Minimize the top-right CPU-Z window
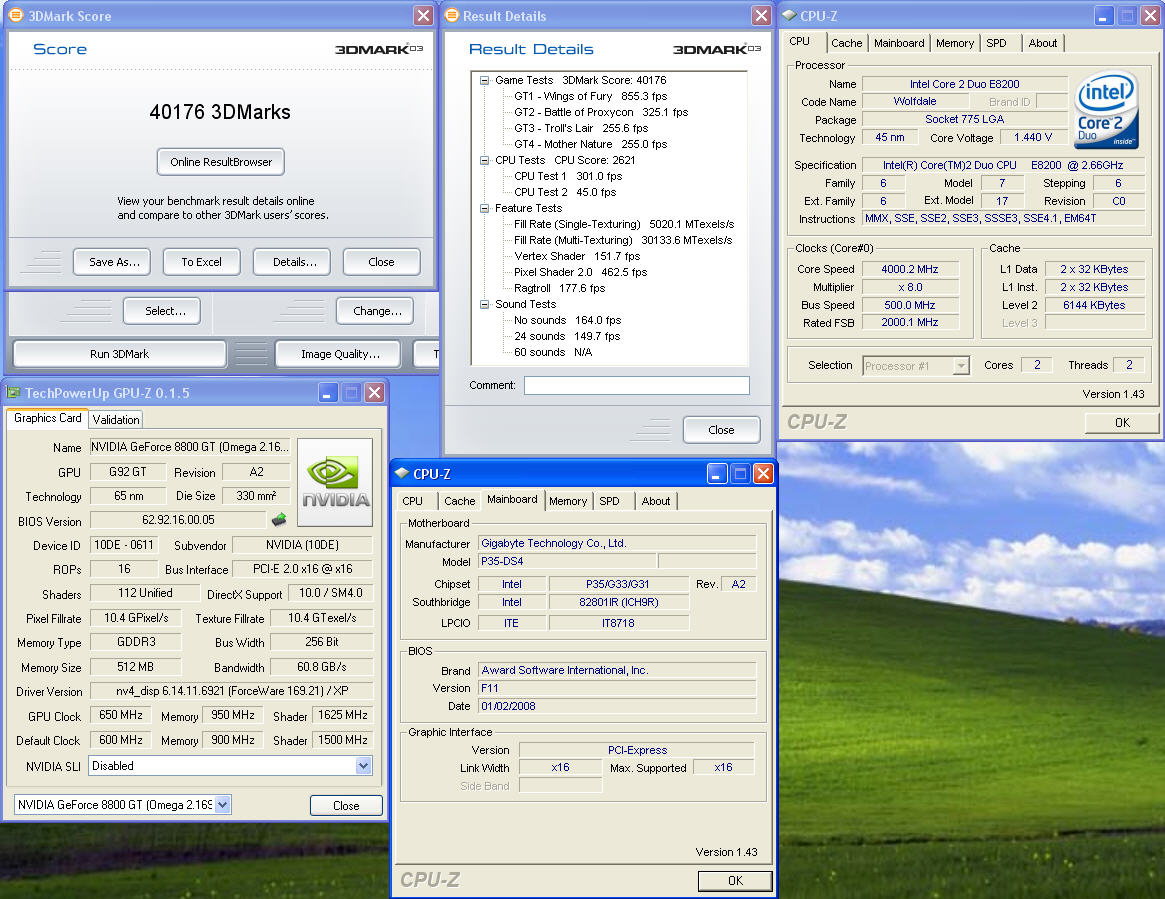The width and height of the screenshot is (1165, 899). tap(1103, 15)
